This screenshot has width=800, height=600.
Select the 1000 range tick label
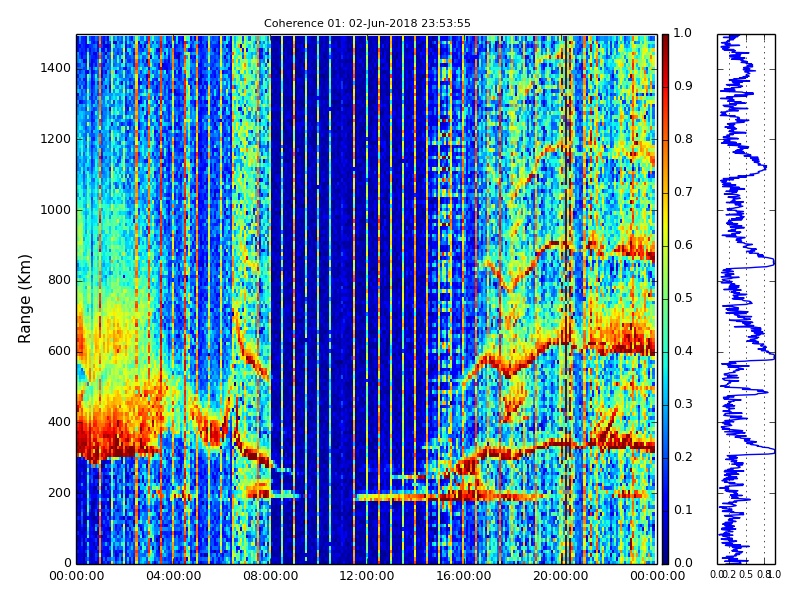tap(56, 210)
